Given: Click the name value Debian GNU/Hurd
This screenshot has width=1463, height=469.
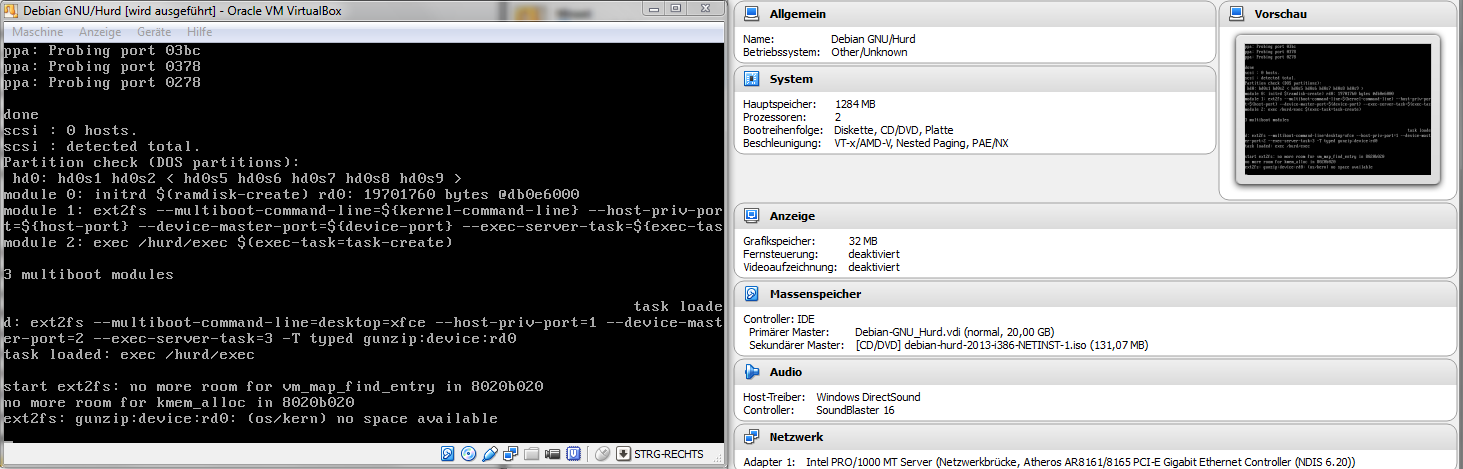Looking at the screenshot, I should [x=873, y=39].
